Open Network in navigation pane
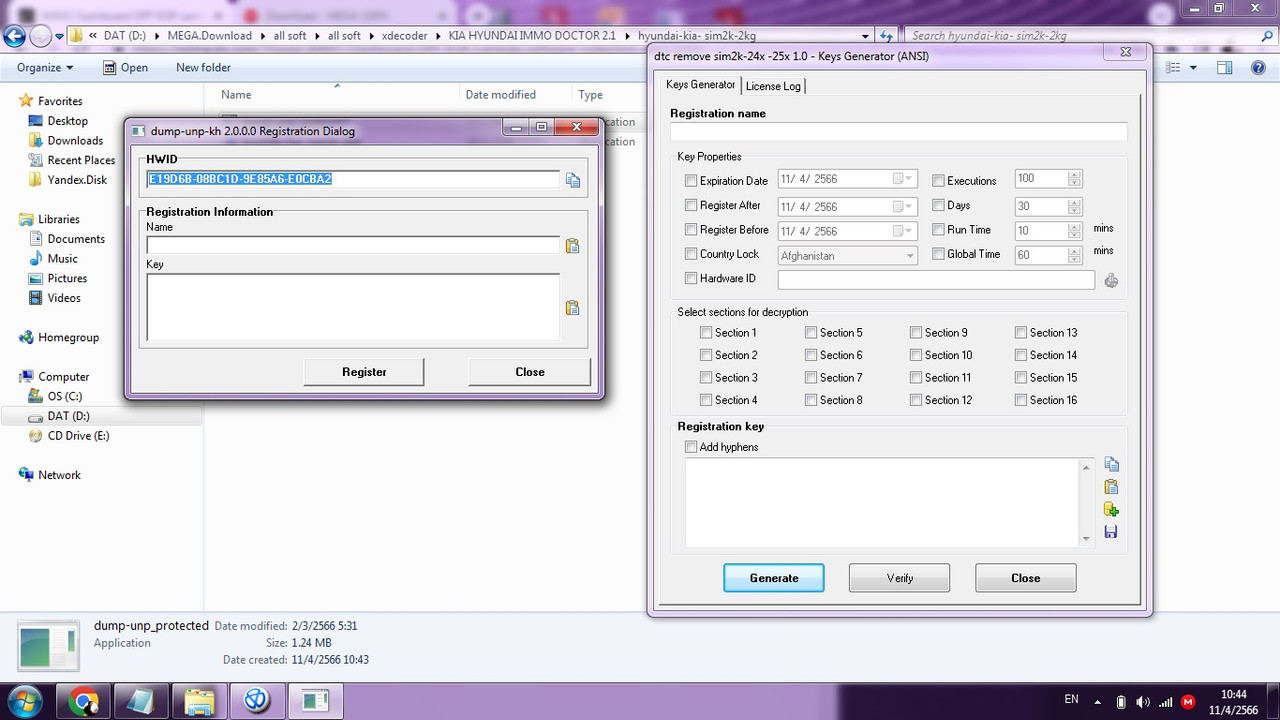Screen dimensions: 1280x720 click(59, 475)
